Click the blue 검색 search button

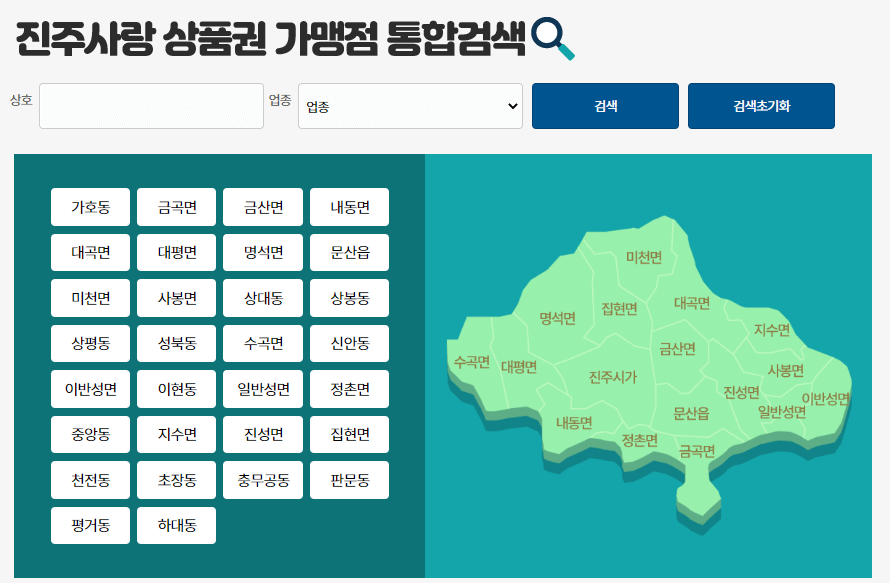click(604, 105)
